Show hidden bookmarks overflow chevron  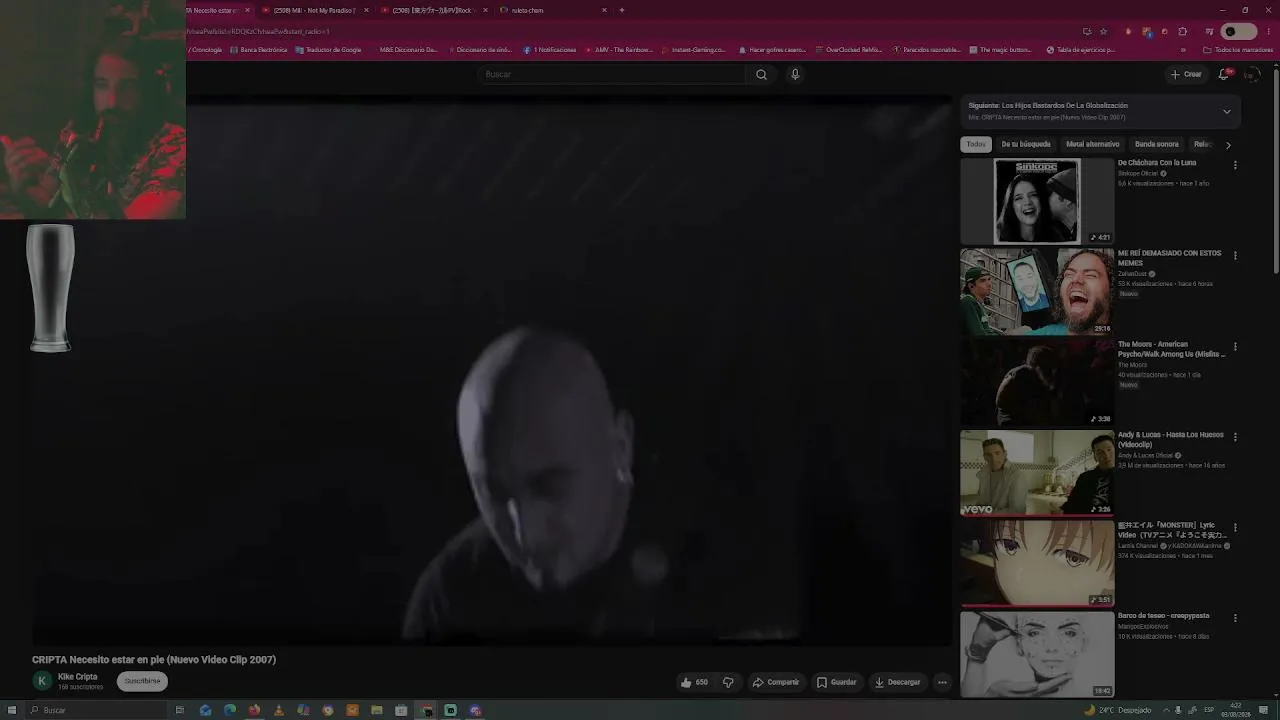(1183, 50)
